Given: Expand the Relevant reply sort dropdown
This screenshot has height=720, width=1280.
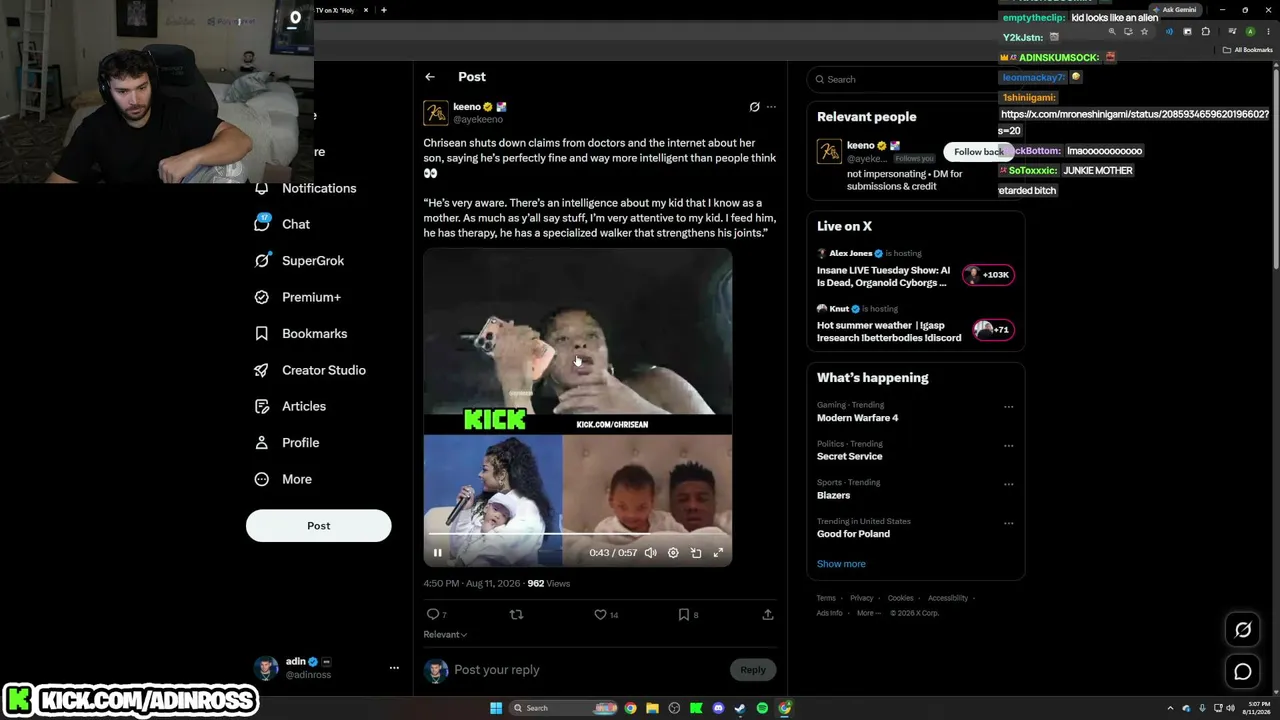Looking at the screenshot, I should pos(445,634).
